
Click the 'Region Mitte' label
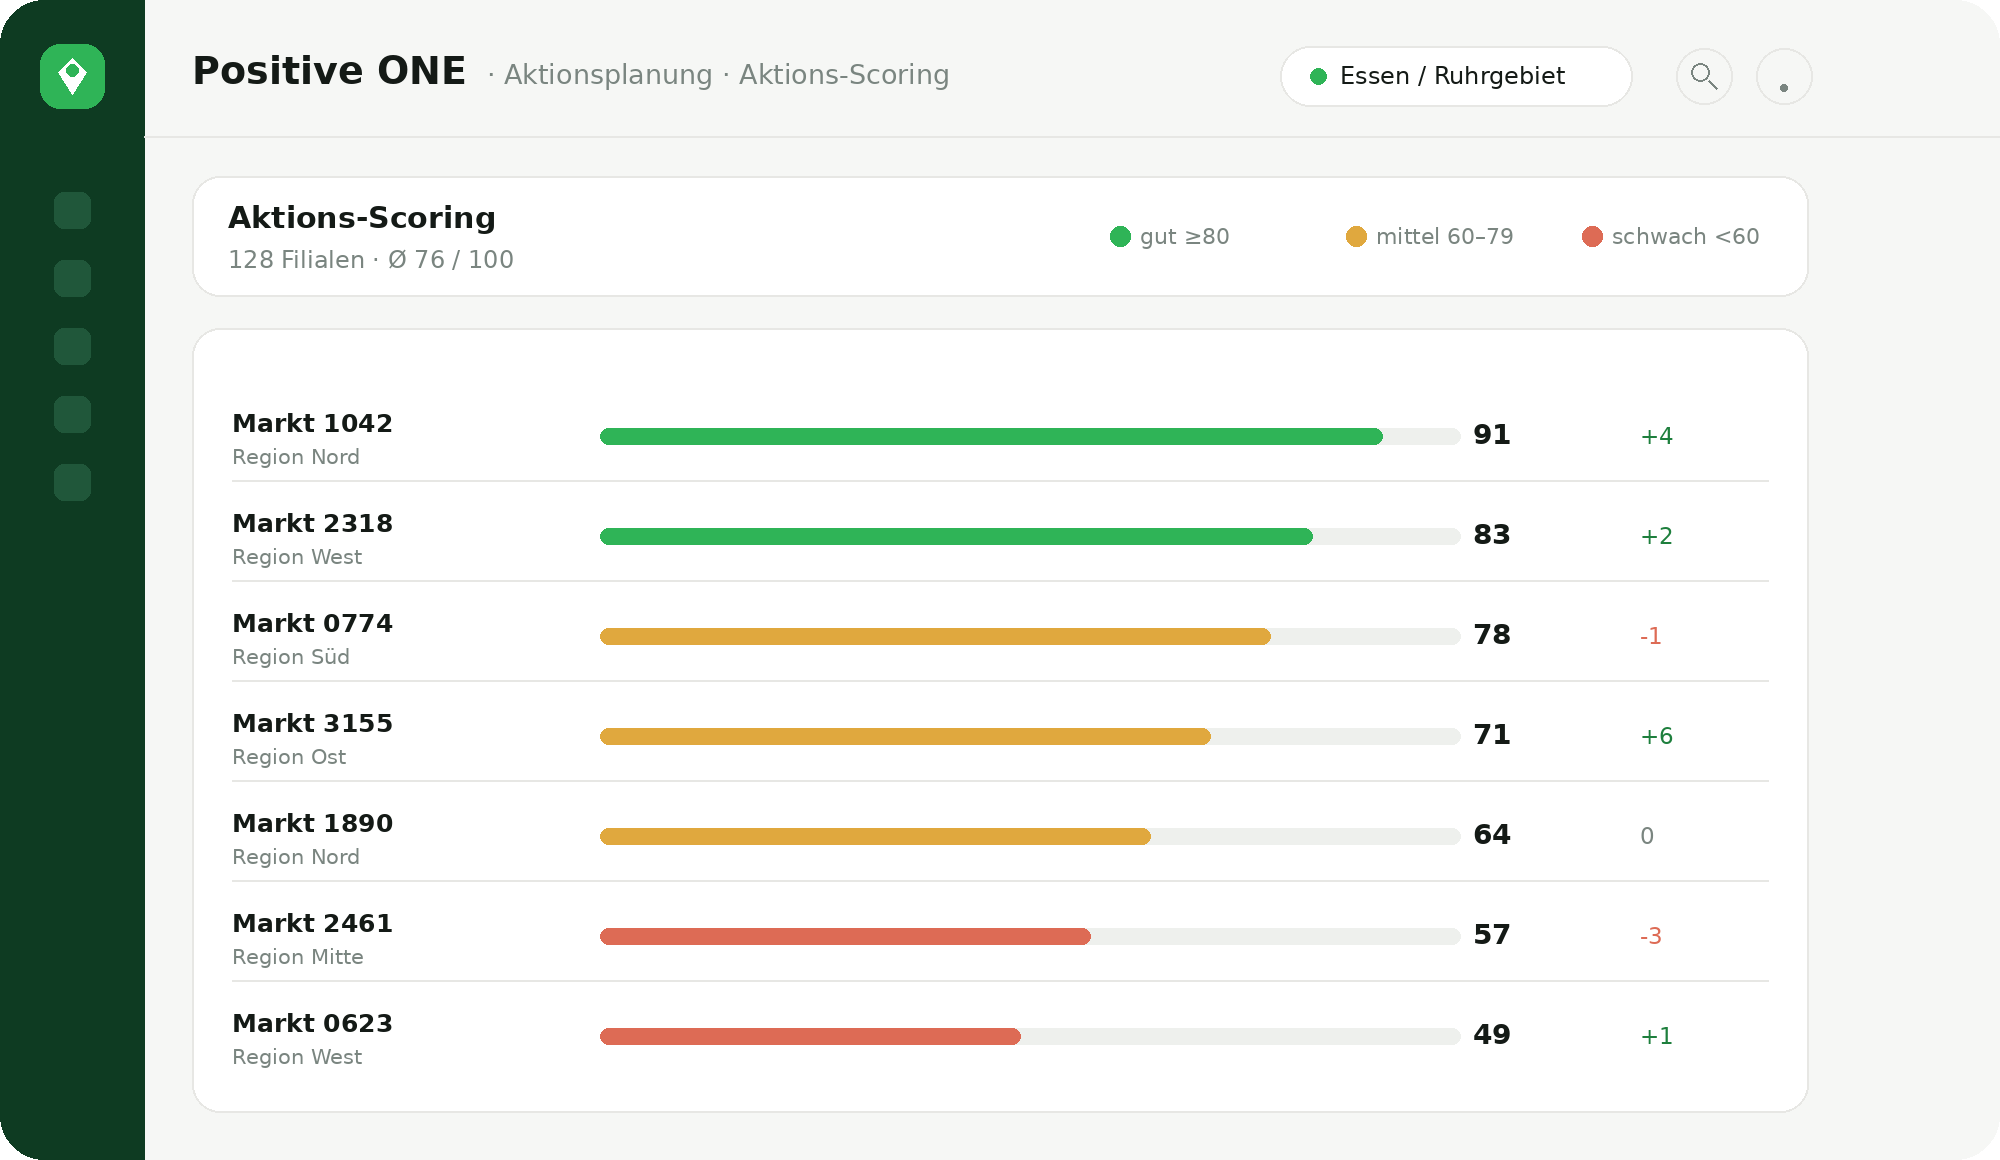point(298,957)
